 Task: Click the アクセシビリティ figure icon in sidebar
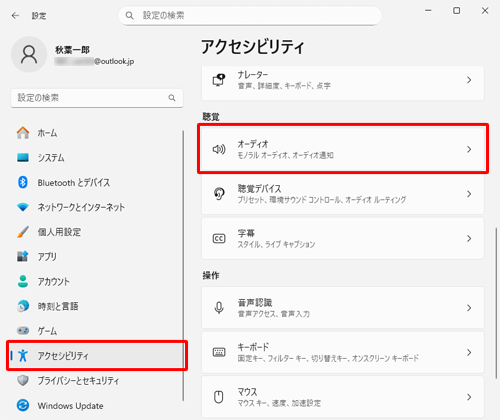23,356
